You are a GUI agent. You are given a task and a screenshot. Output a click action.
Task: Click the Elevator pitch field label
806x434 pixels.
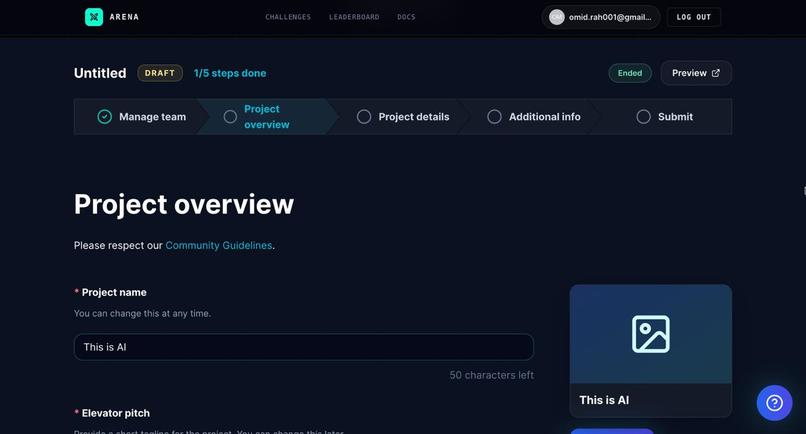116,413
